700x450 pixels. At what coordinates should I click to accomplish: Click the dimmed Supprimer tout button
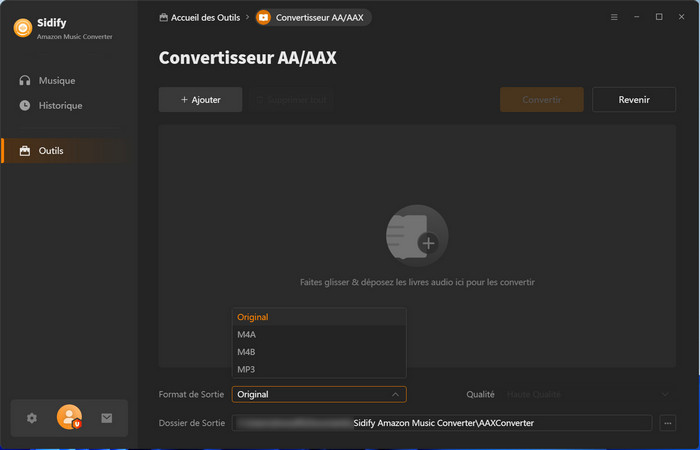pyautogui.click(x=292, y=100)
